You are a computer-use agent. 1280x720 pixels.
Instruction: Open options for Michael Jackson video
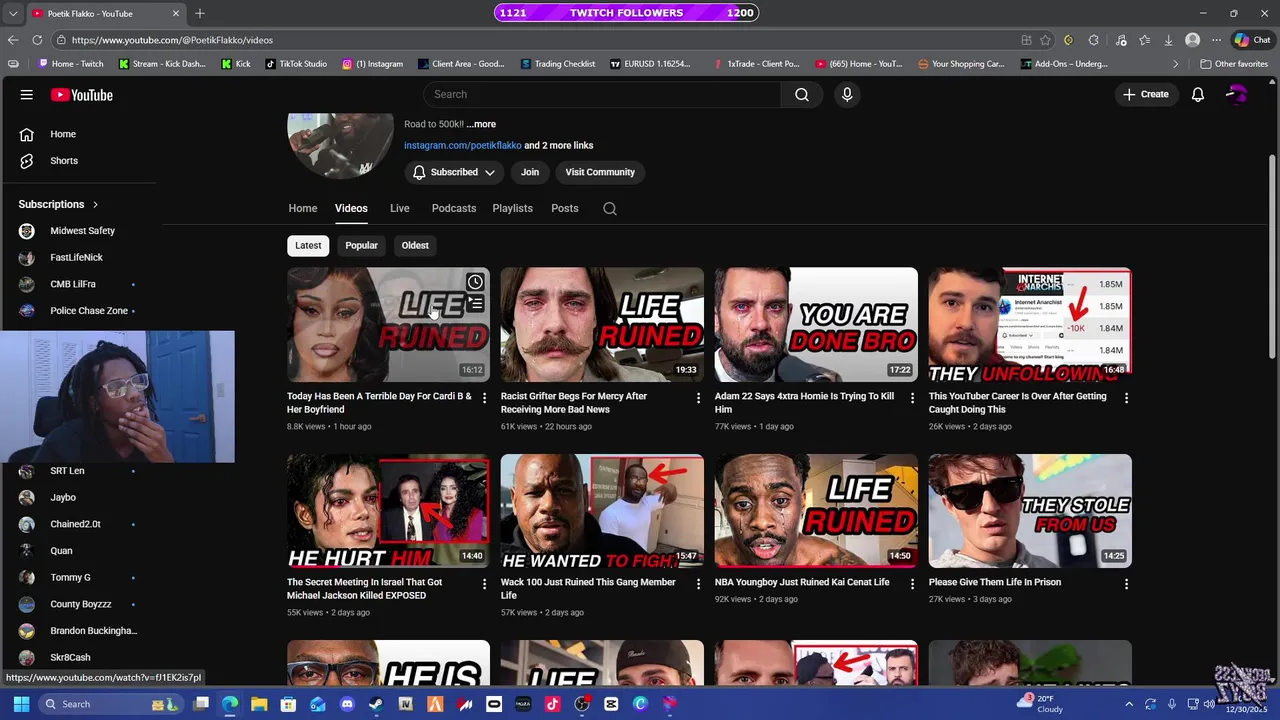point(484,584)
